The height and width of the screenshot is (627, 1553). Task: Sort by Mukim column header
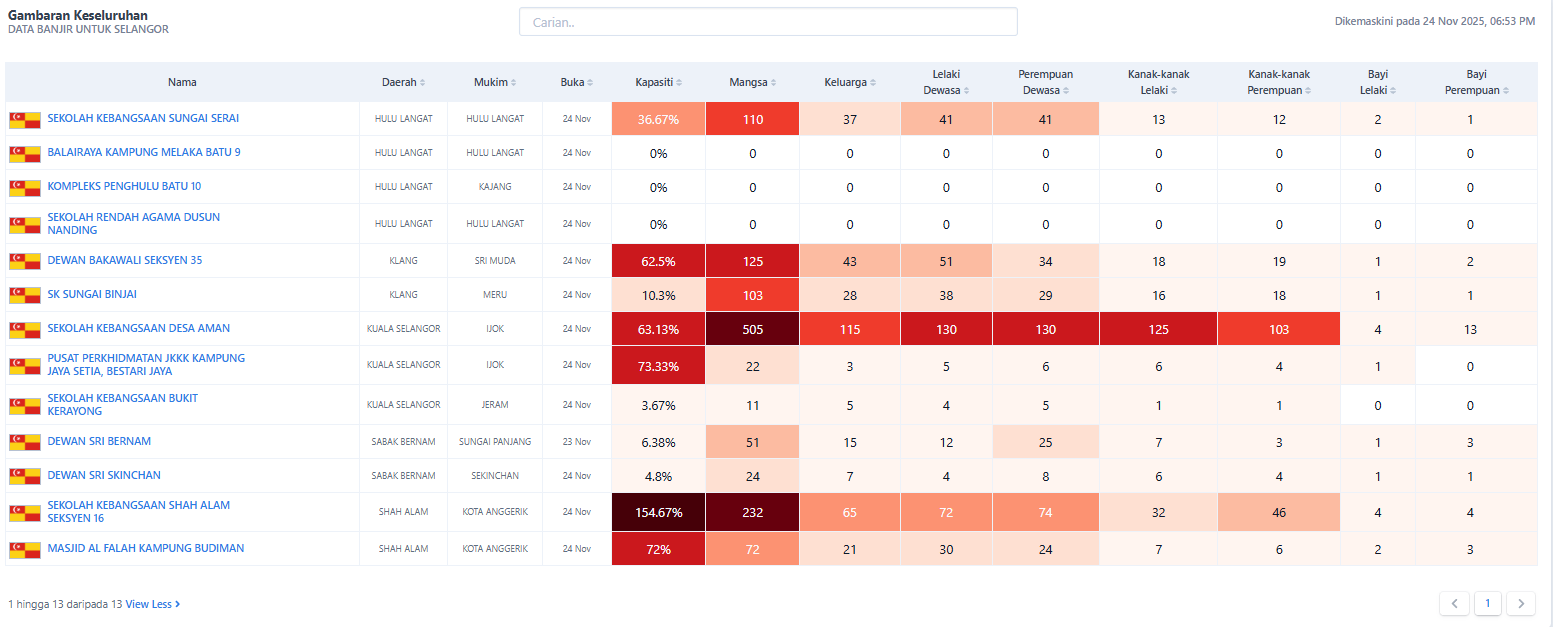click(x=495, y=82)
